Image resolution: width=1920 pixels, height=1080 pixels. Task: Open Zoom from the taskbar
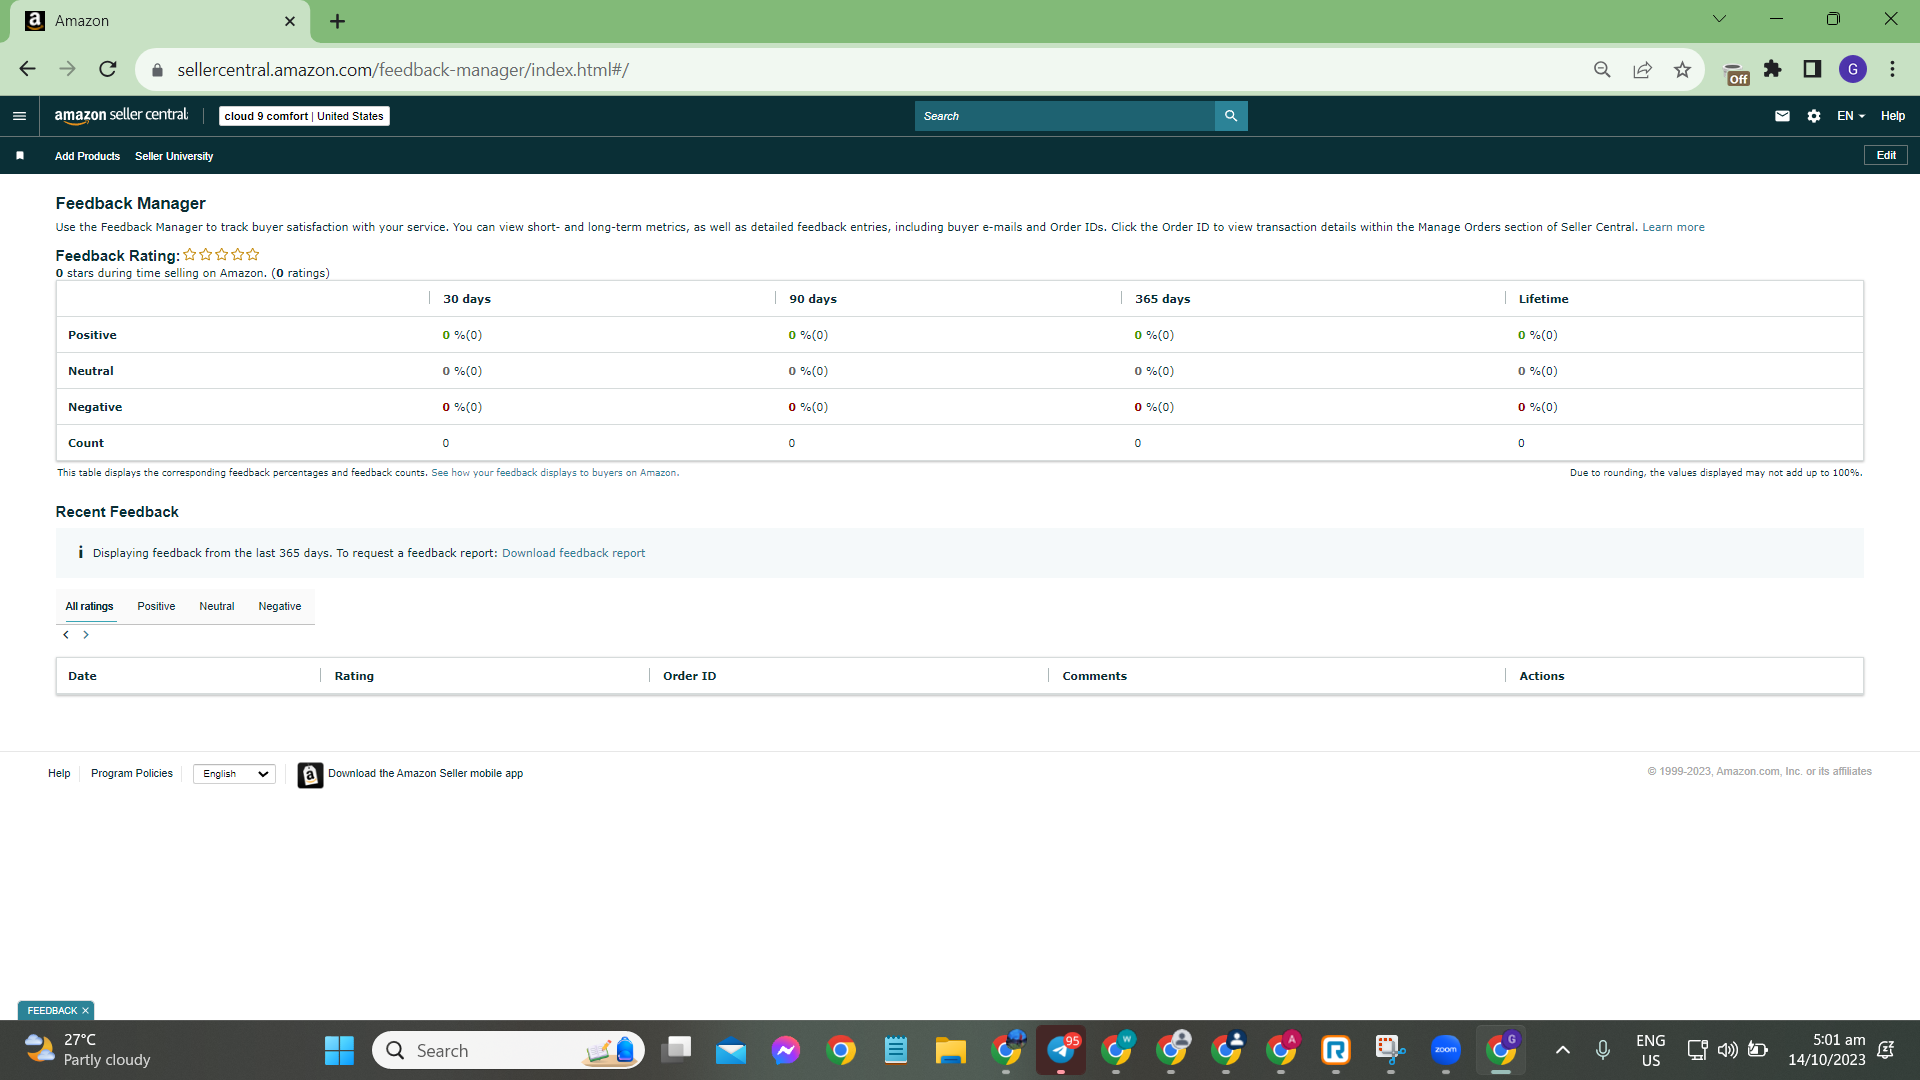point(1445,1050)
